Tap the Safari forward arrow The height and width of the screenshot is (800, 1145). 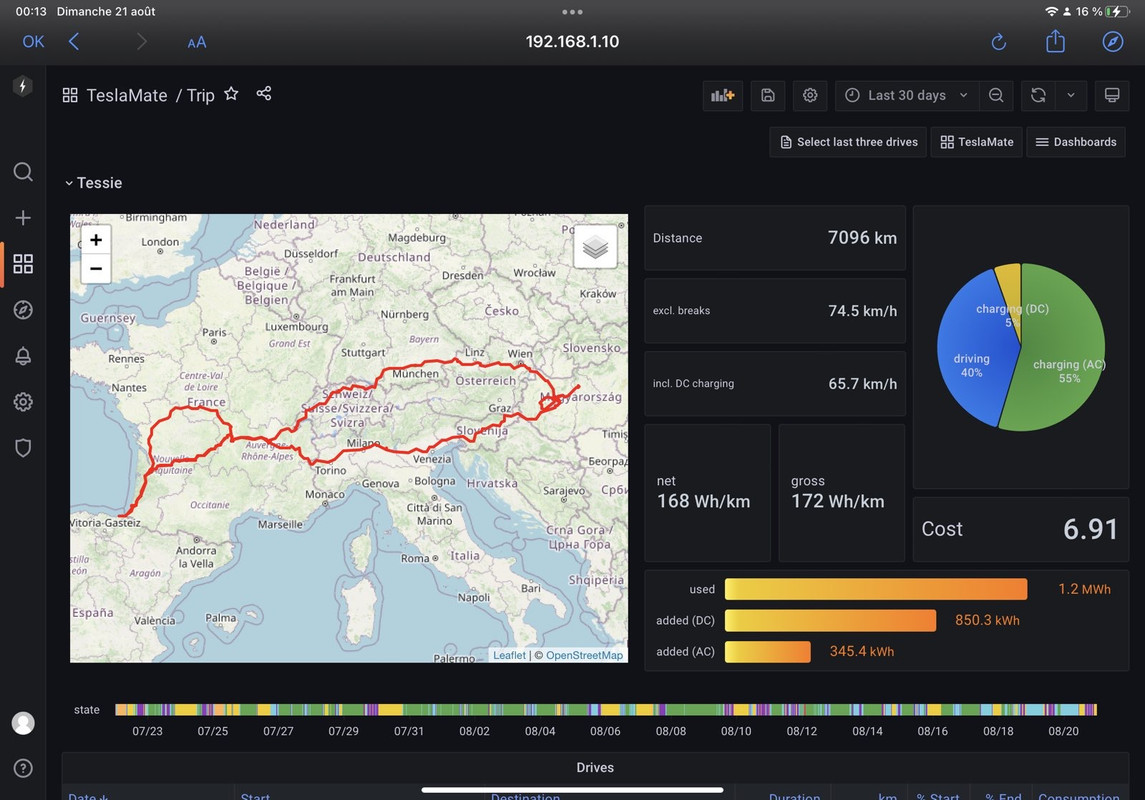click(142, 42)
